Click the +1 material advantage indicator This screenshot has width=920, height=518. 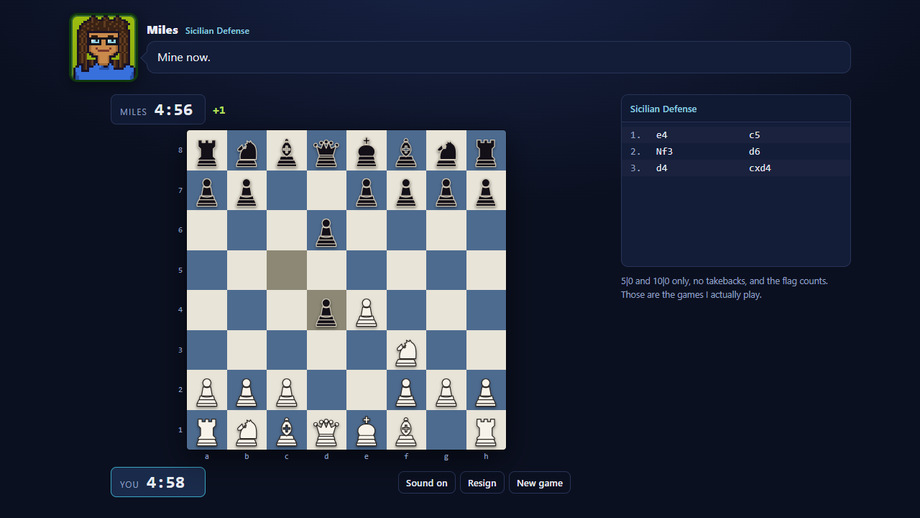pos(219,110)
